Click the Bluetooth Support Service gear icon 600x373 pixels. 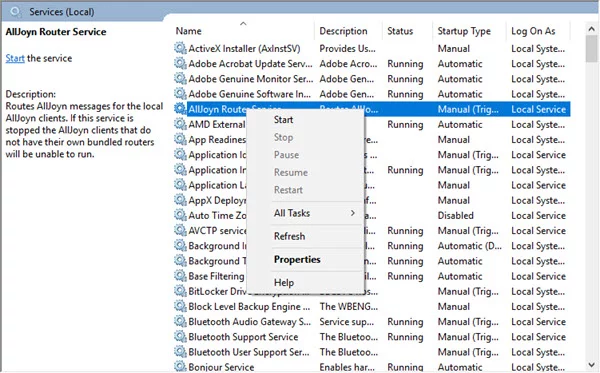(x=180, y=336)
